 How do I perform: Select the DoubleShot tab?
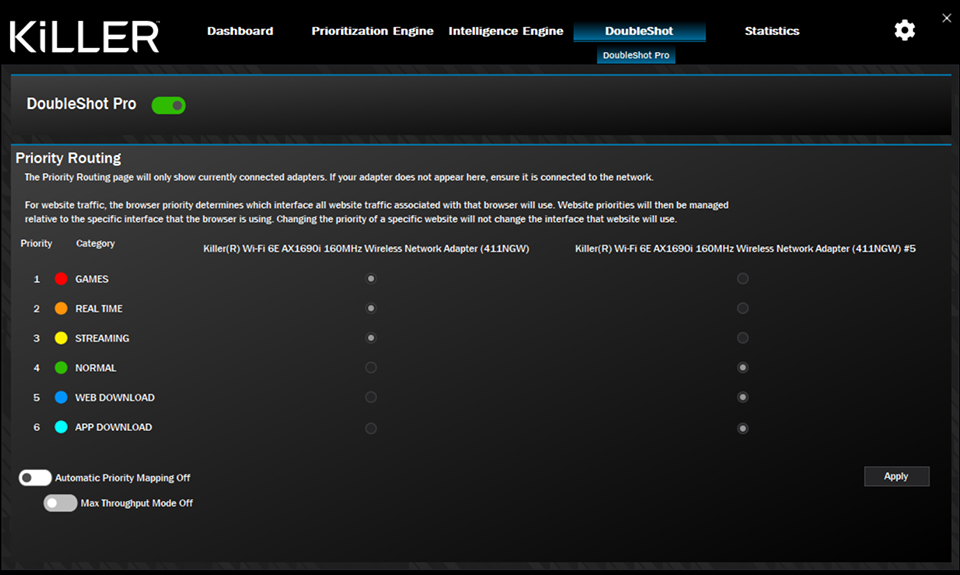[x=639, y=31]
